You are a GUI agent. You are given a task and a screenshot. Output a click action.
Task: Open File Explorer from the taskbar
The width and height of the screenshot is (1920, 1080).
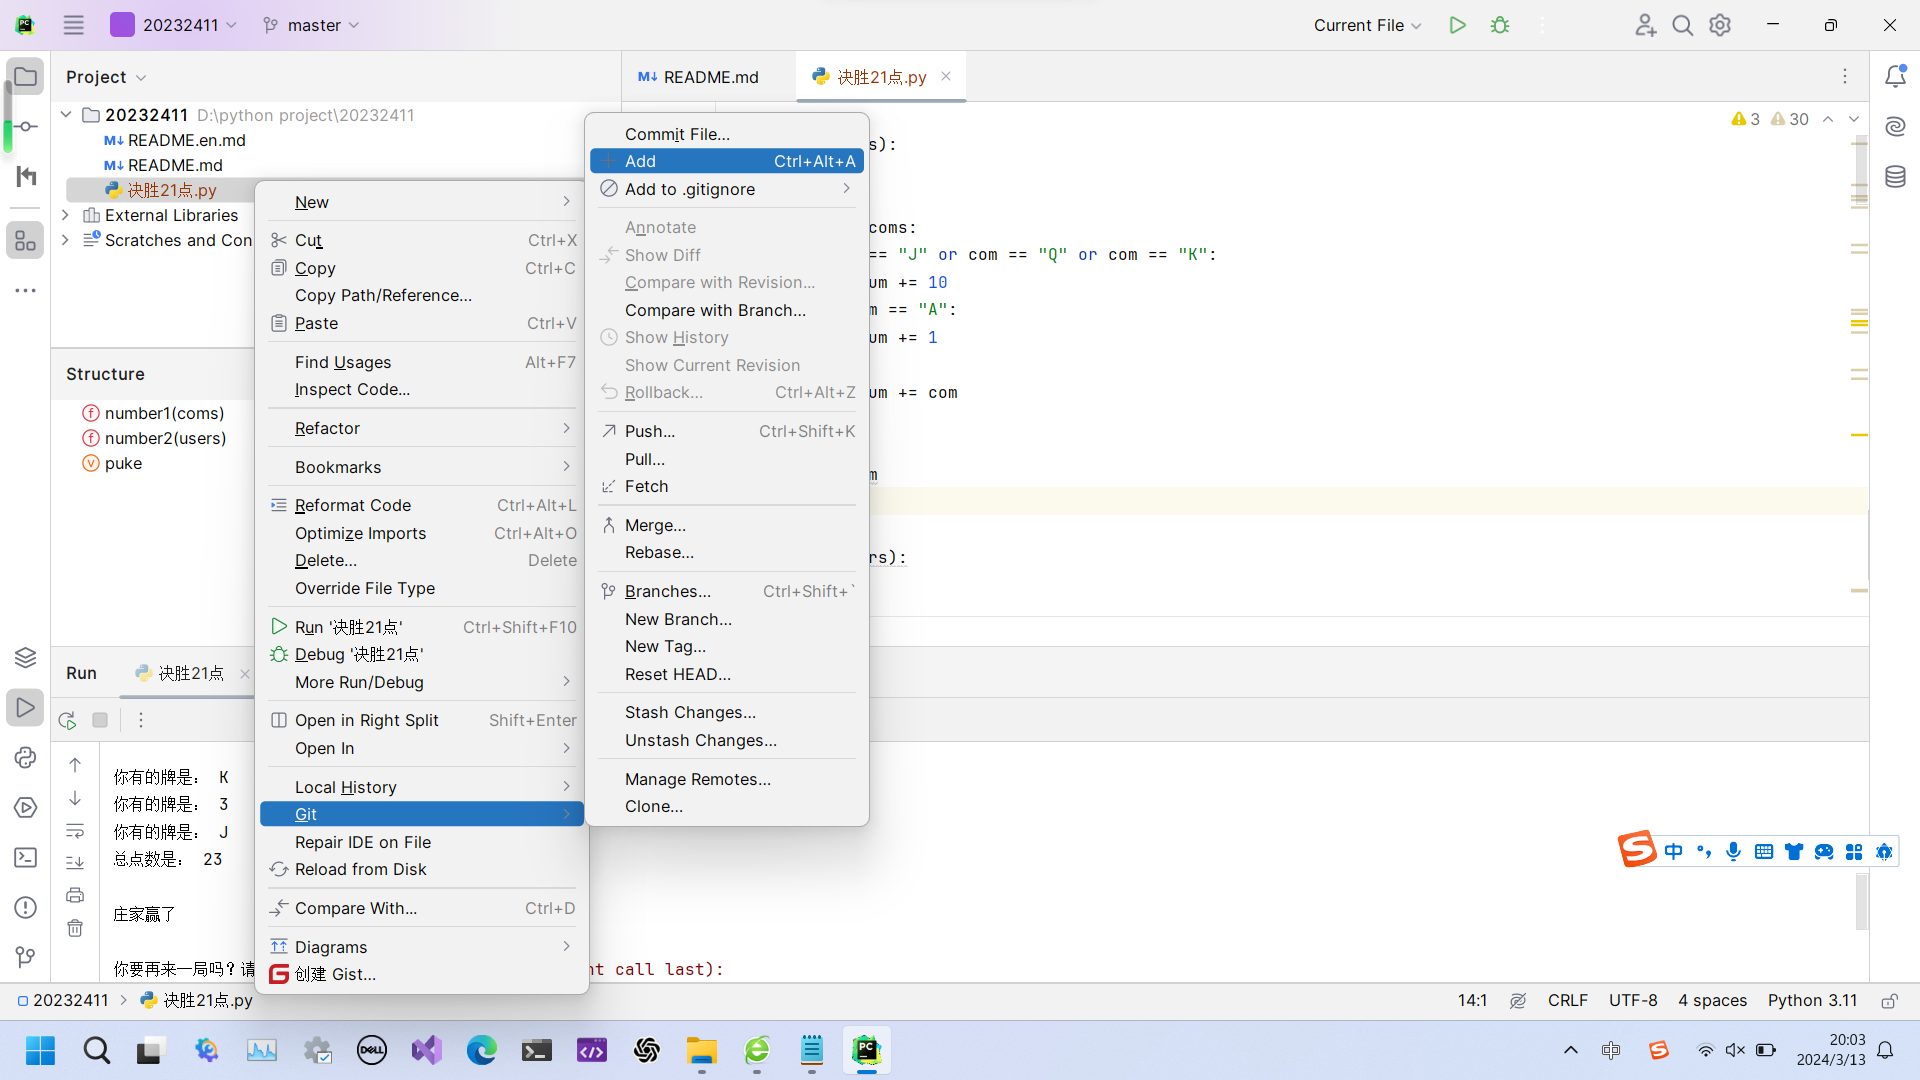pos(702,1051)
